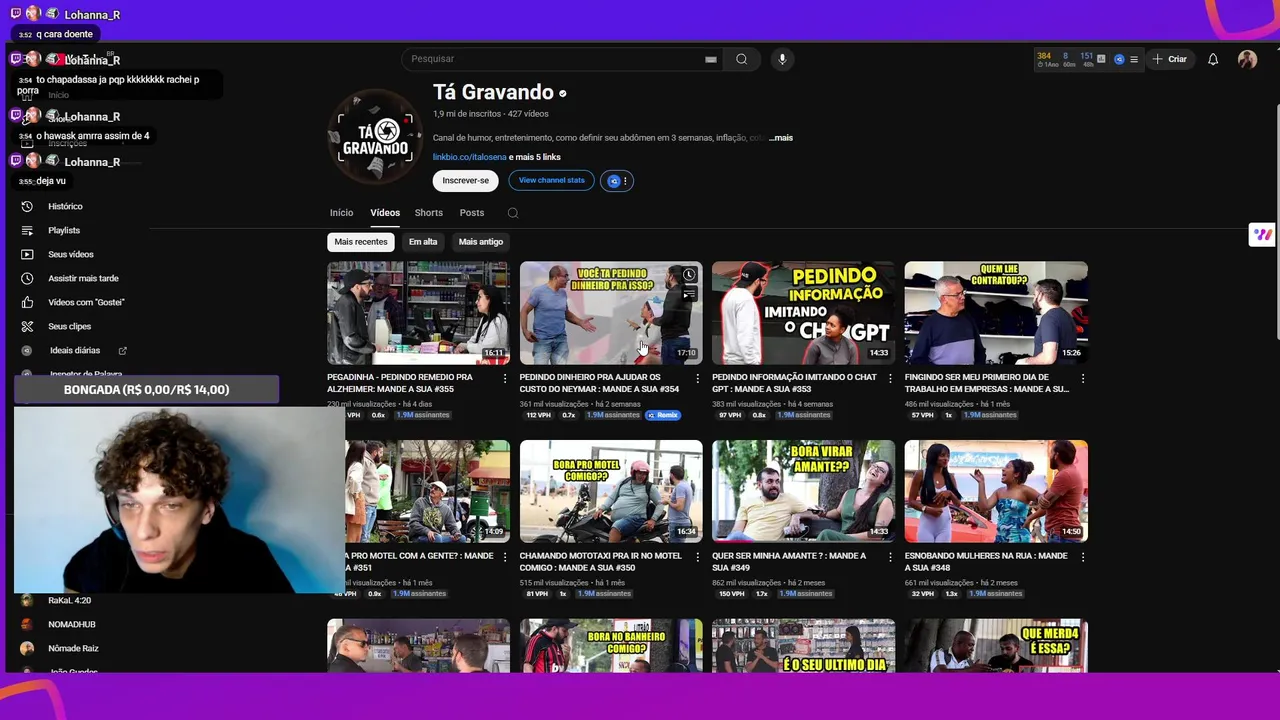Open Seus clipes in sidebar
This screenshot has width=1280, height=720.
point(69,327)
